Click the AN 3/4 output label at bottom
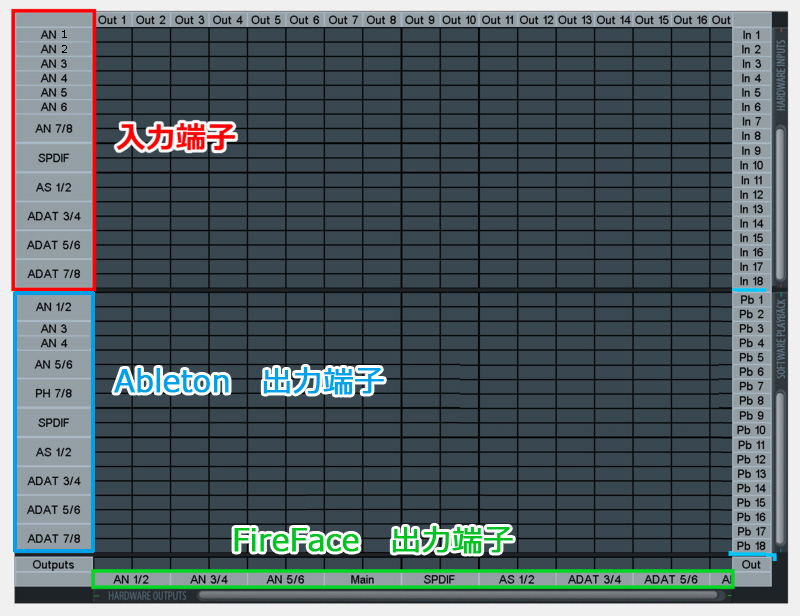This screenshot has height=616, width=800. (x=209, y=579)
